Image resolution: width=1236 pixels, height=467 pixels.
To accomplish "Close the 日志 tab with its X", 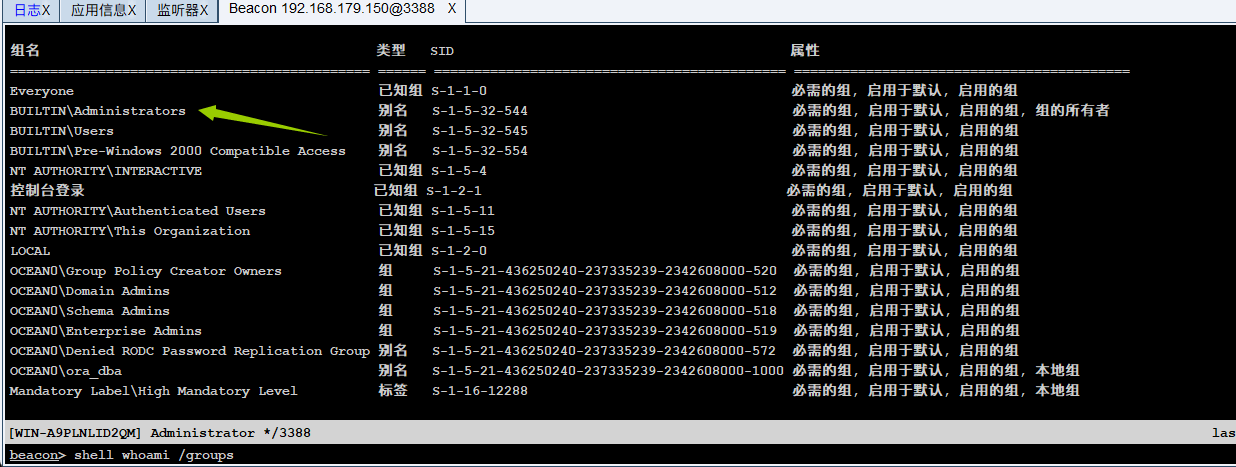I will click(47, 11).
